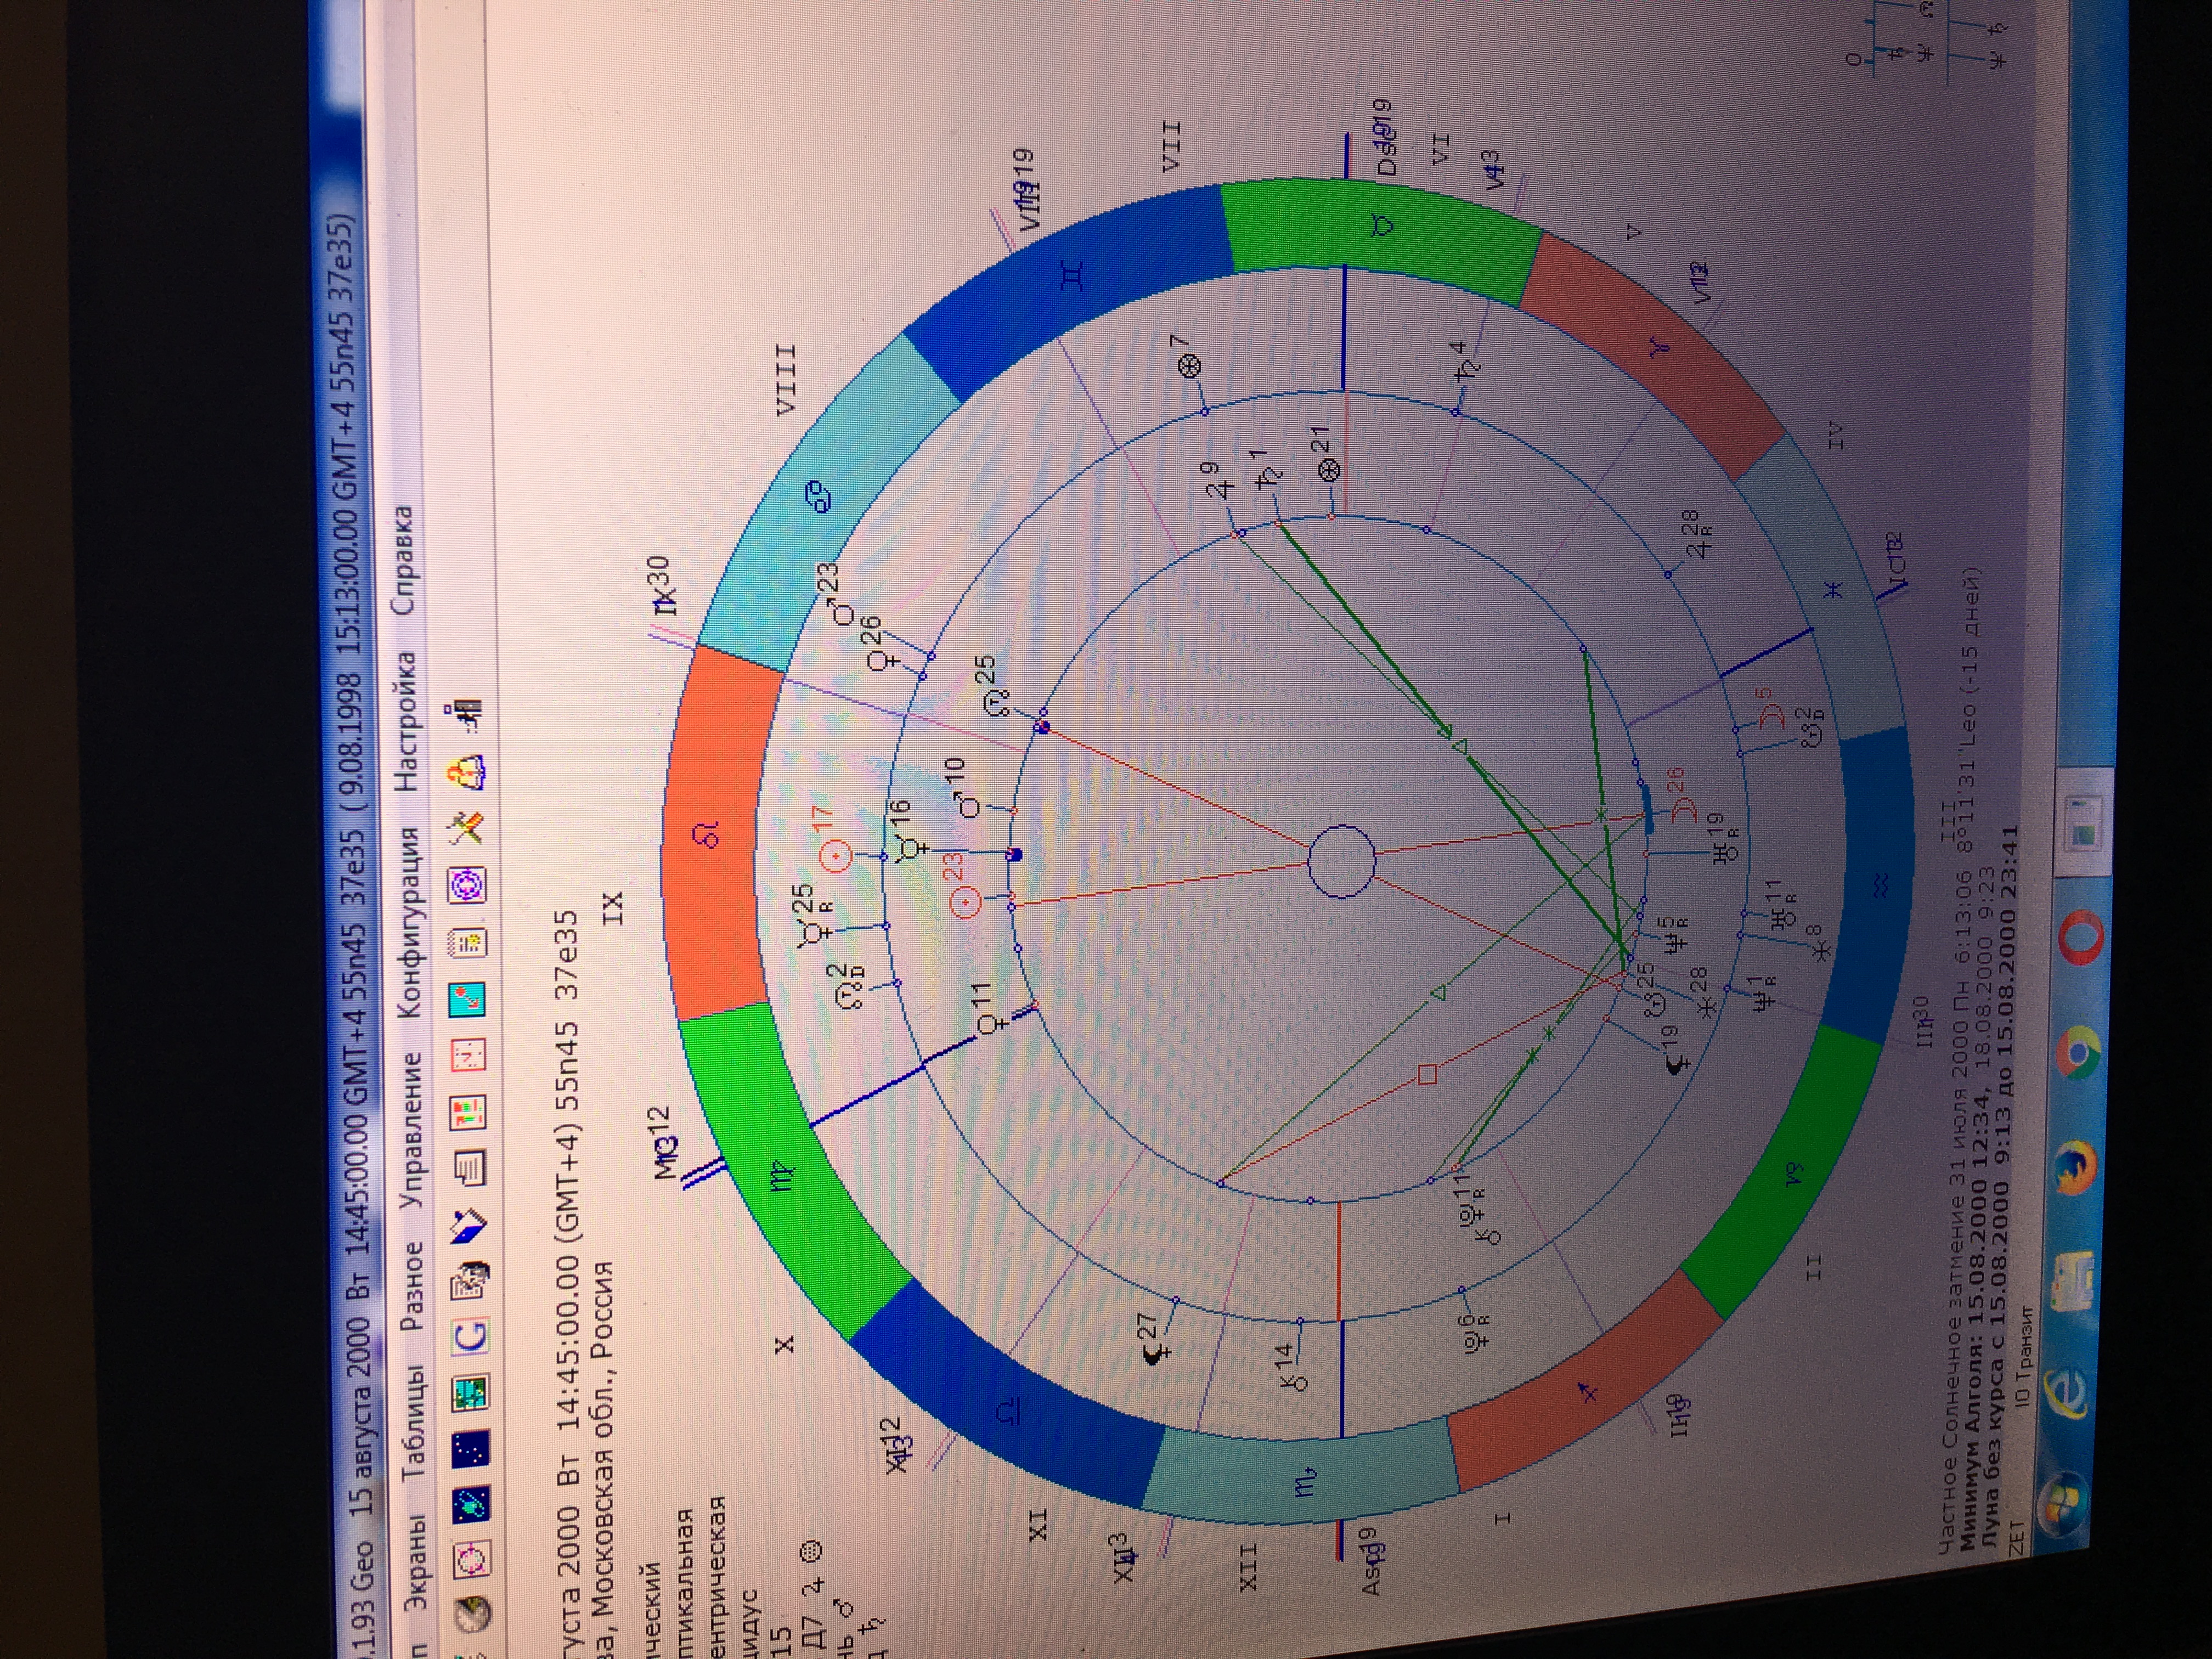The height and width of the screenshot is (1659, 2212).
Task: Click the pink-framed clock toolbar icon
Action: [x=470, y=1054]
